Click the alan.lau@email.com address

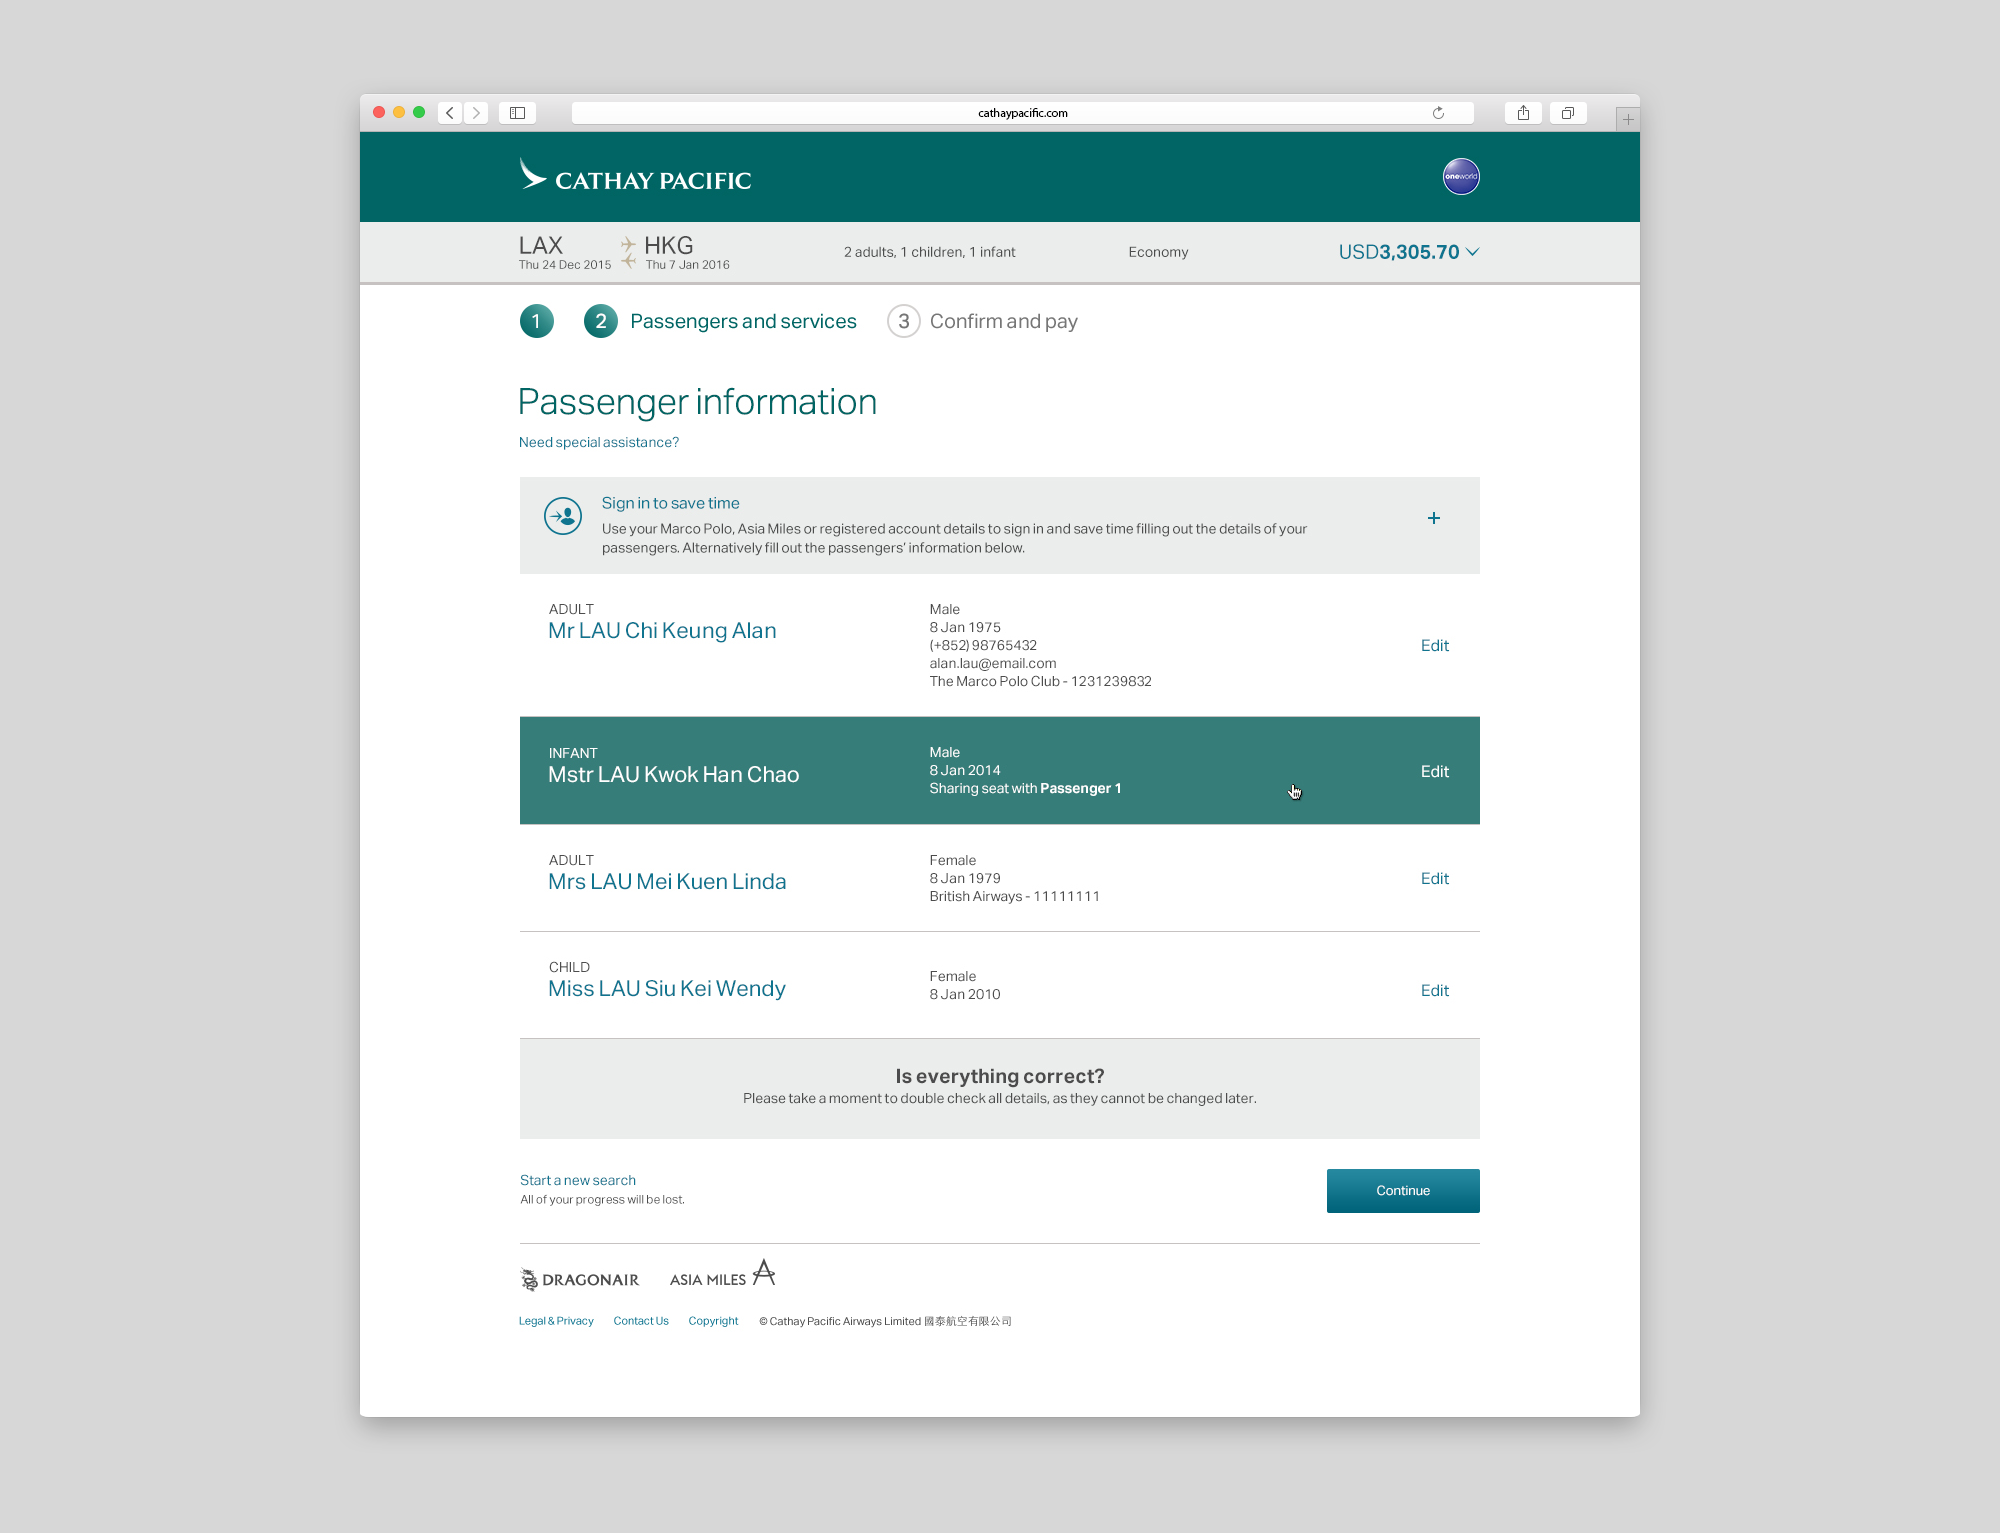point(993,664)
